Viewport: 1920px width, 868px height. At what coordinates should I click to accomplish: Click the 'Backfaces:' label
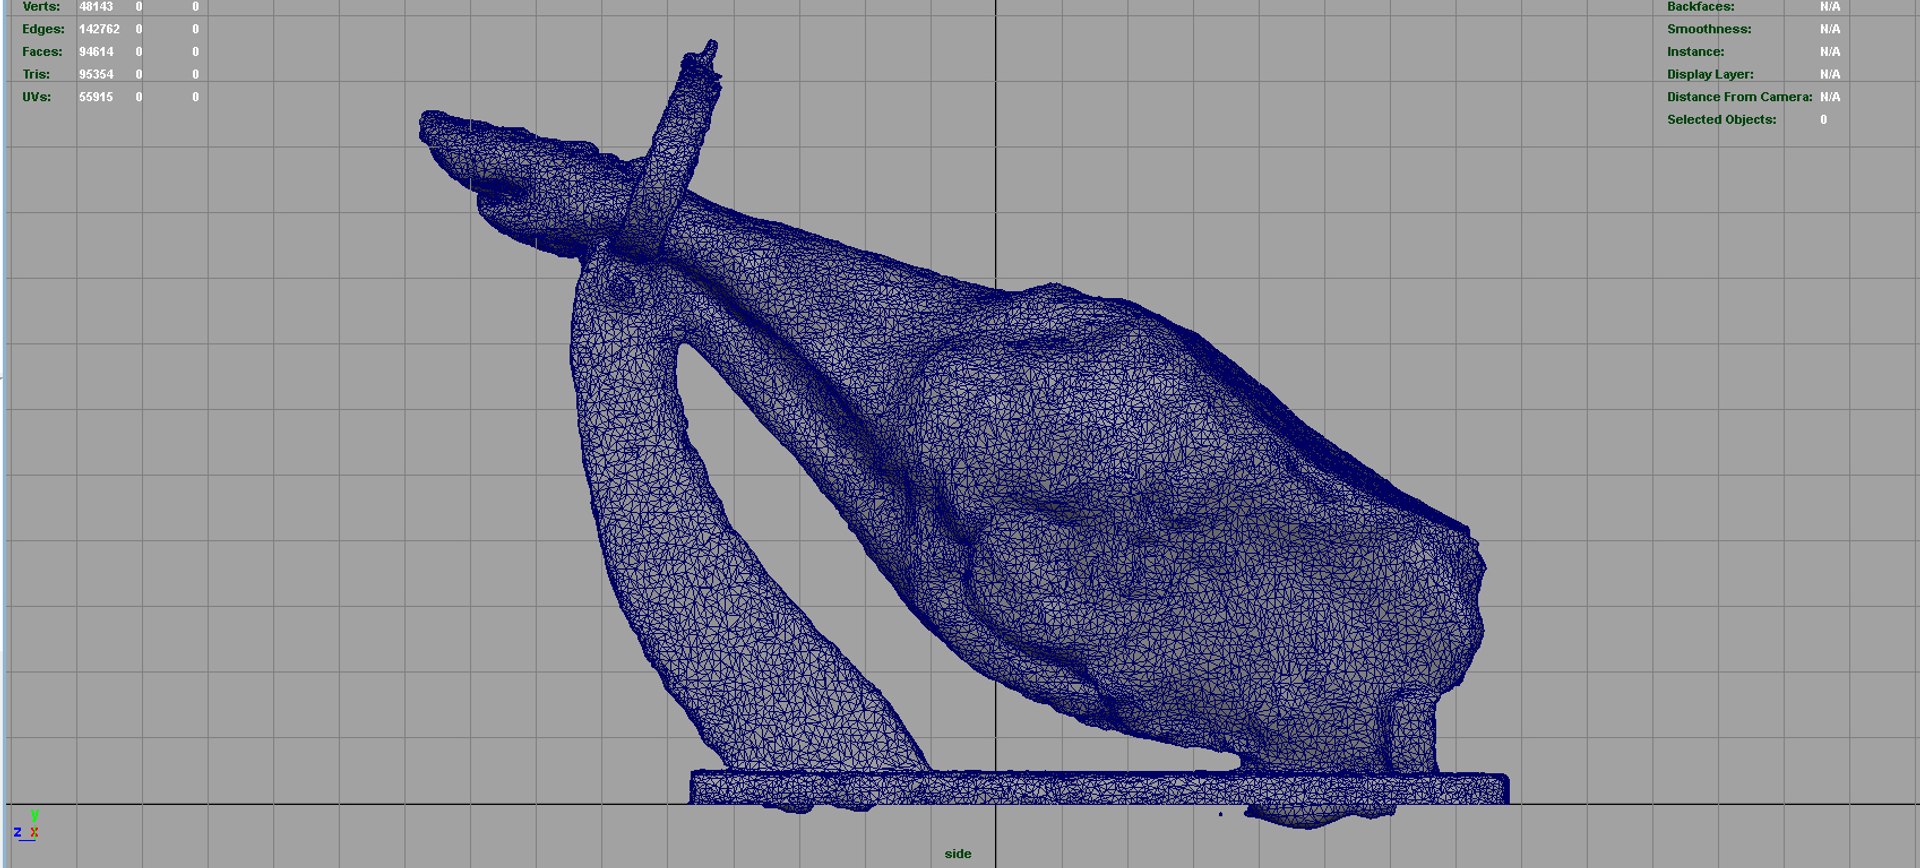1700,7
